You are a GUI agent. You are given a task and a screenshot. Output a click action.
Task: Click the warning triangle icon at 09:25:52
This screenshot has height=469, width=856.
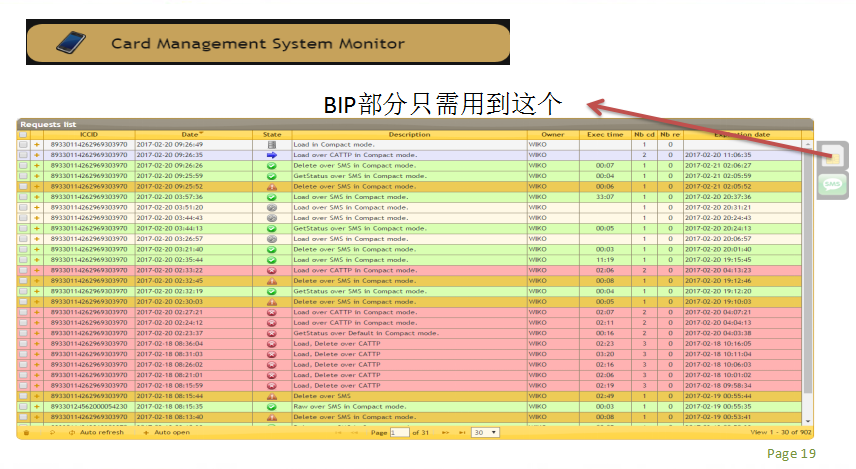(271, 187)
